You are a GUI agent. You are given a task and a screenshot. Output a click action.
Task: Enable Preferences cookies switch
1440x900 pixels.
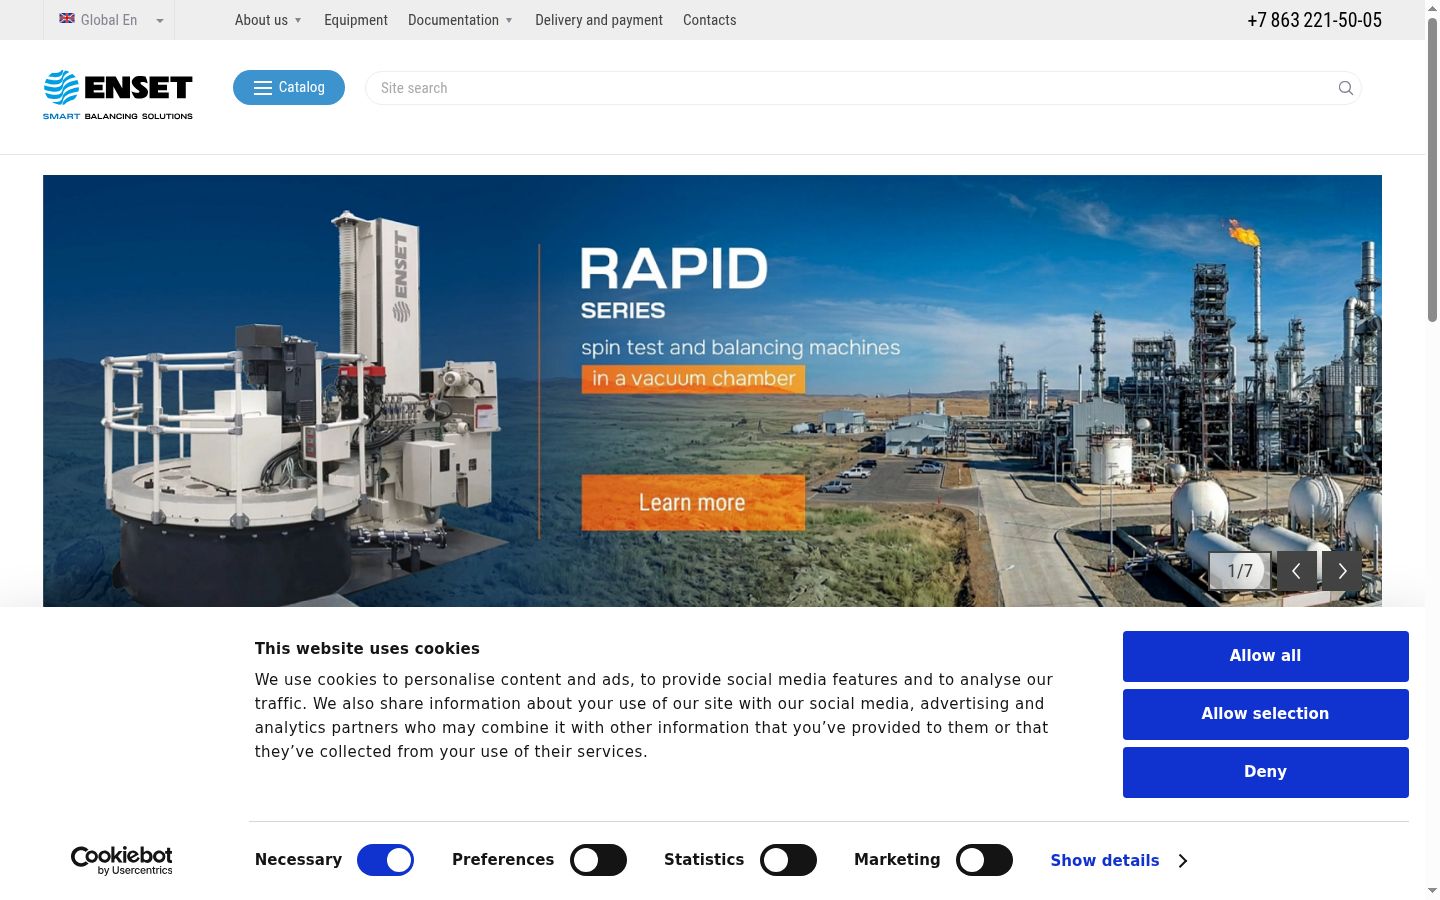click(598, 860)
